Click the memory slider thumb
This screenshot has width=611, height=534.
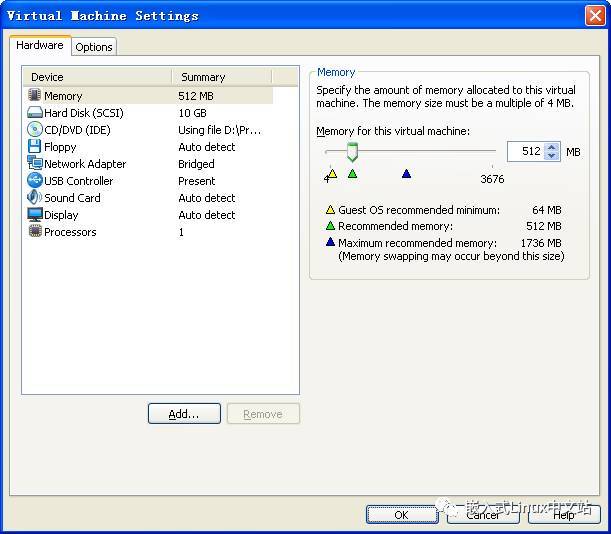pyautogui.click(x=352, y=152)
